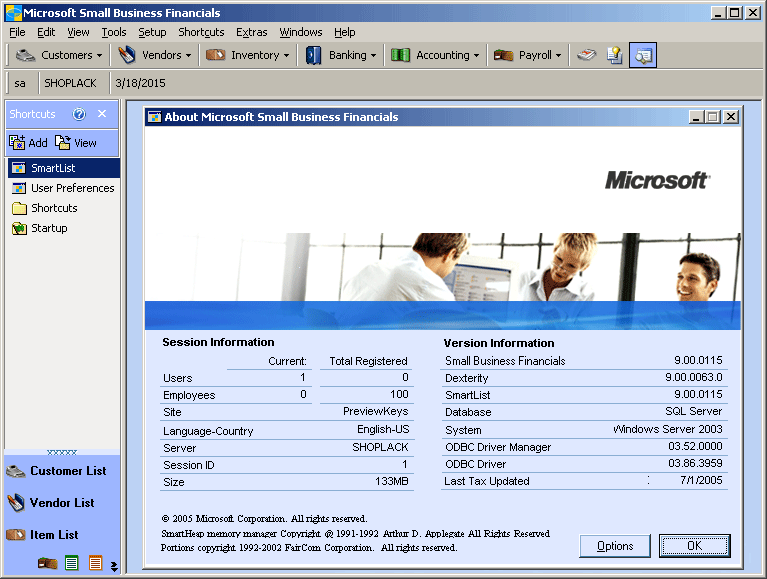Screen dimensions: 767x579
Task: Click the brown wallet icon in the bottom strip
Action: click(x=47, y=563)
